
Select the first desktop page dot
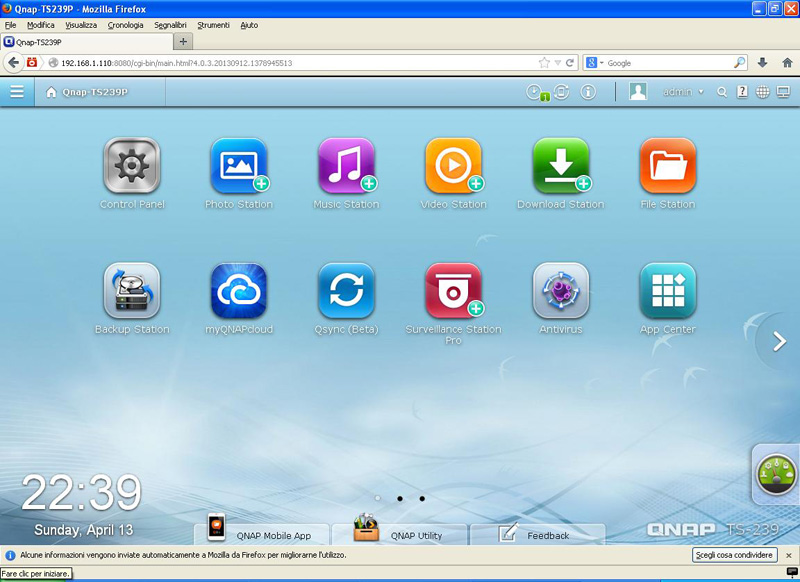(377, 497)
